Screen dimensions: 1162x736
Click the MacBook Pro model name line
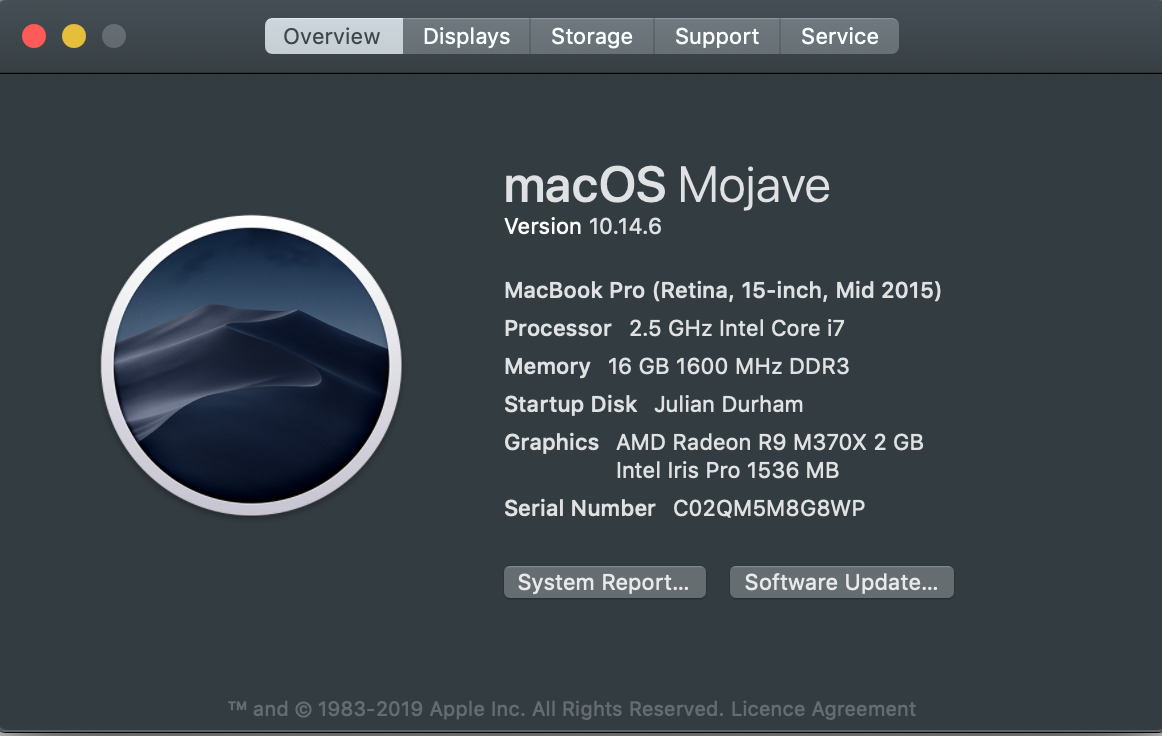pos(723,290)
